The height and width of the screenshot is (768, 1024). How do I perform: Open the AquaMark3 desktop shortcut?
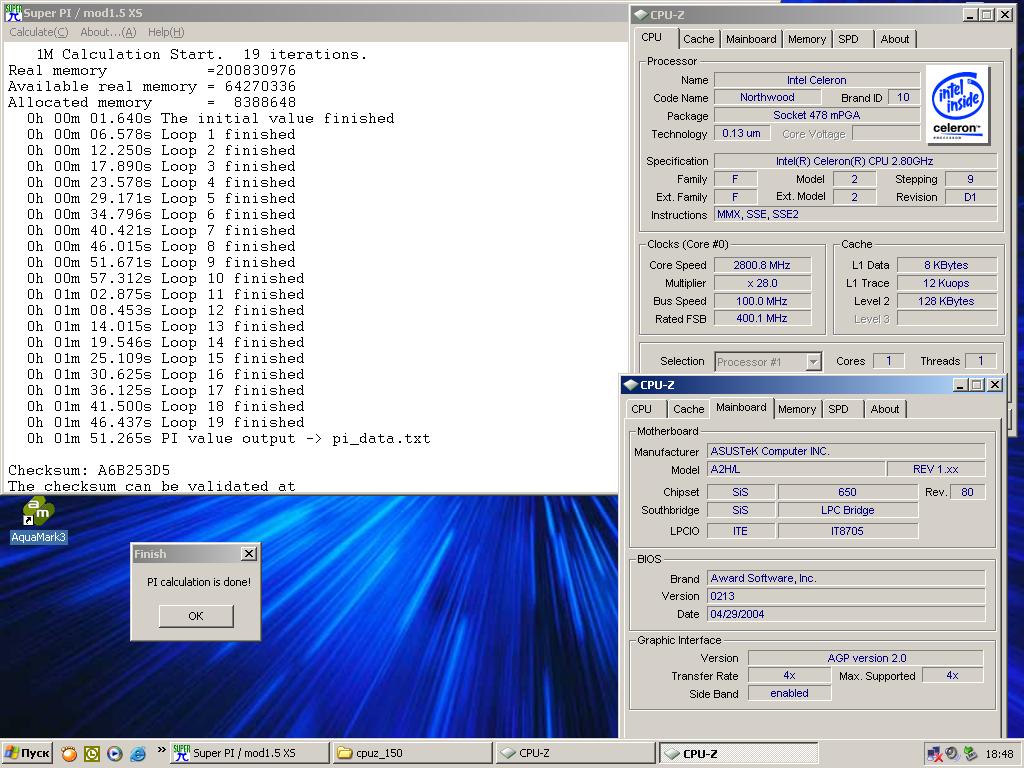click(38, 520)
